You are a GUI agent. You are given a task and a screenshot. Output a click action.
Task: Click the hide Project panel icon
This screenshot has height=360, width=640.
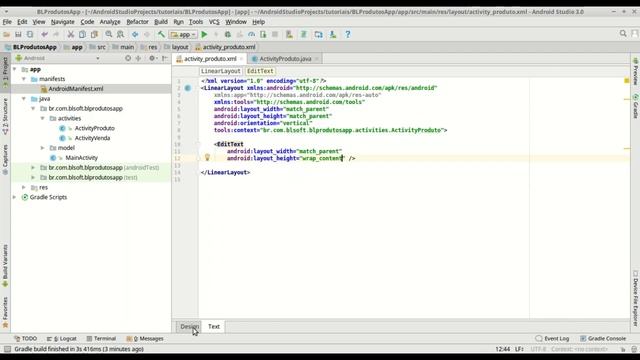click(x=164, y=58)
